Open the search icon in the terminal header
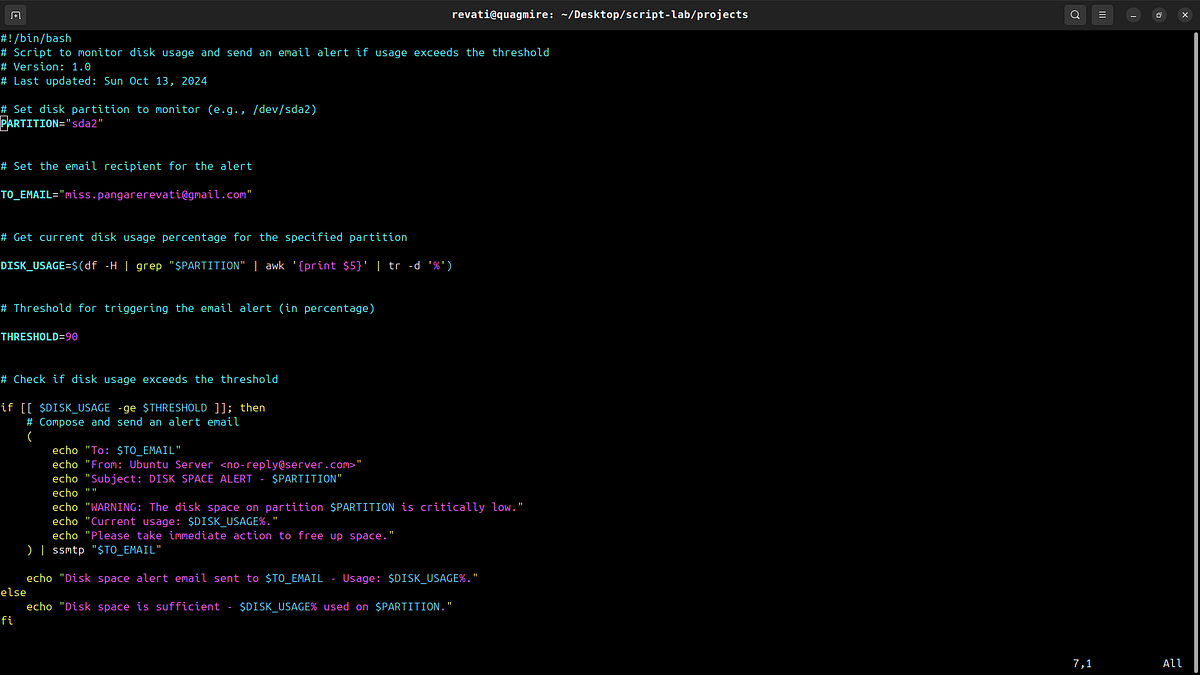Image resolution: width=1200 pixels, height=675 pixels. pyautogui.click(x=1075, y=14)
